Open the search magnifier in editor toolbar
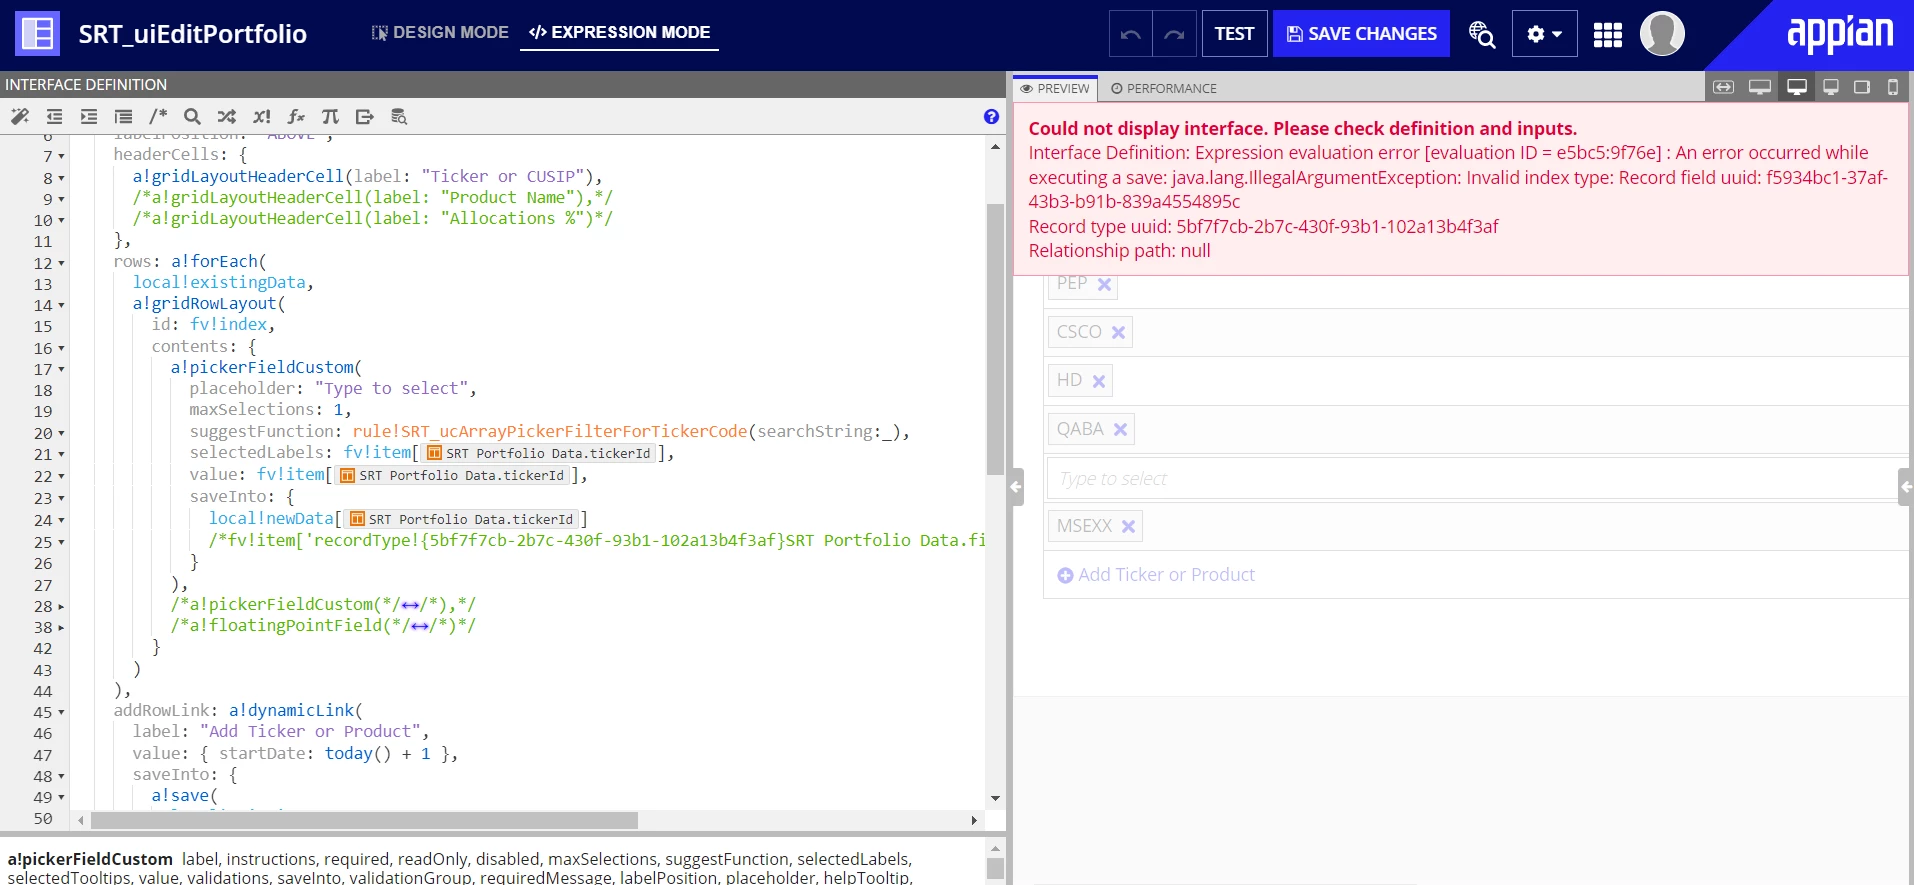The width and height of the screenshot is (1914, 885). [192, 117]
